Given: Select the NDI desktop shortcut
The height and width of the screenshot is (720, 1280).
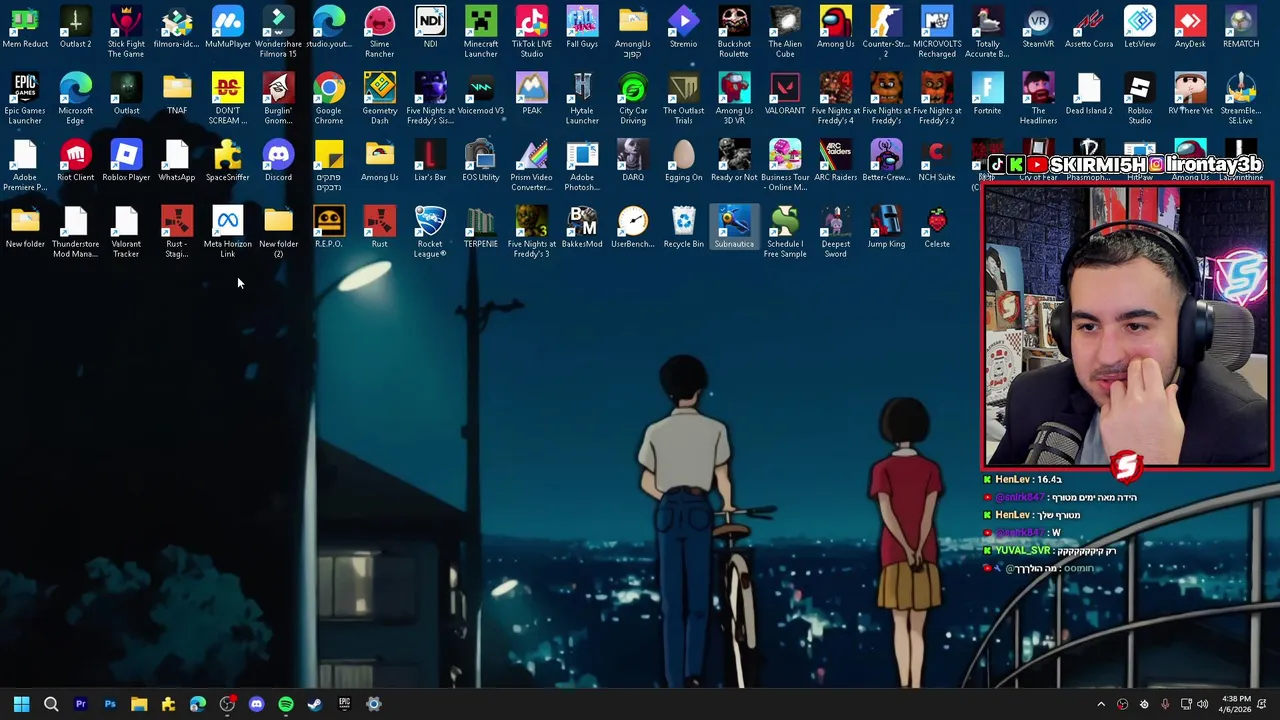Looking at the screenshot, I should pyautogui.click(x=430, y=28).
